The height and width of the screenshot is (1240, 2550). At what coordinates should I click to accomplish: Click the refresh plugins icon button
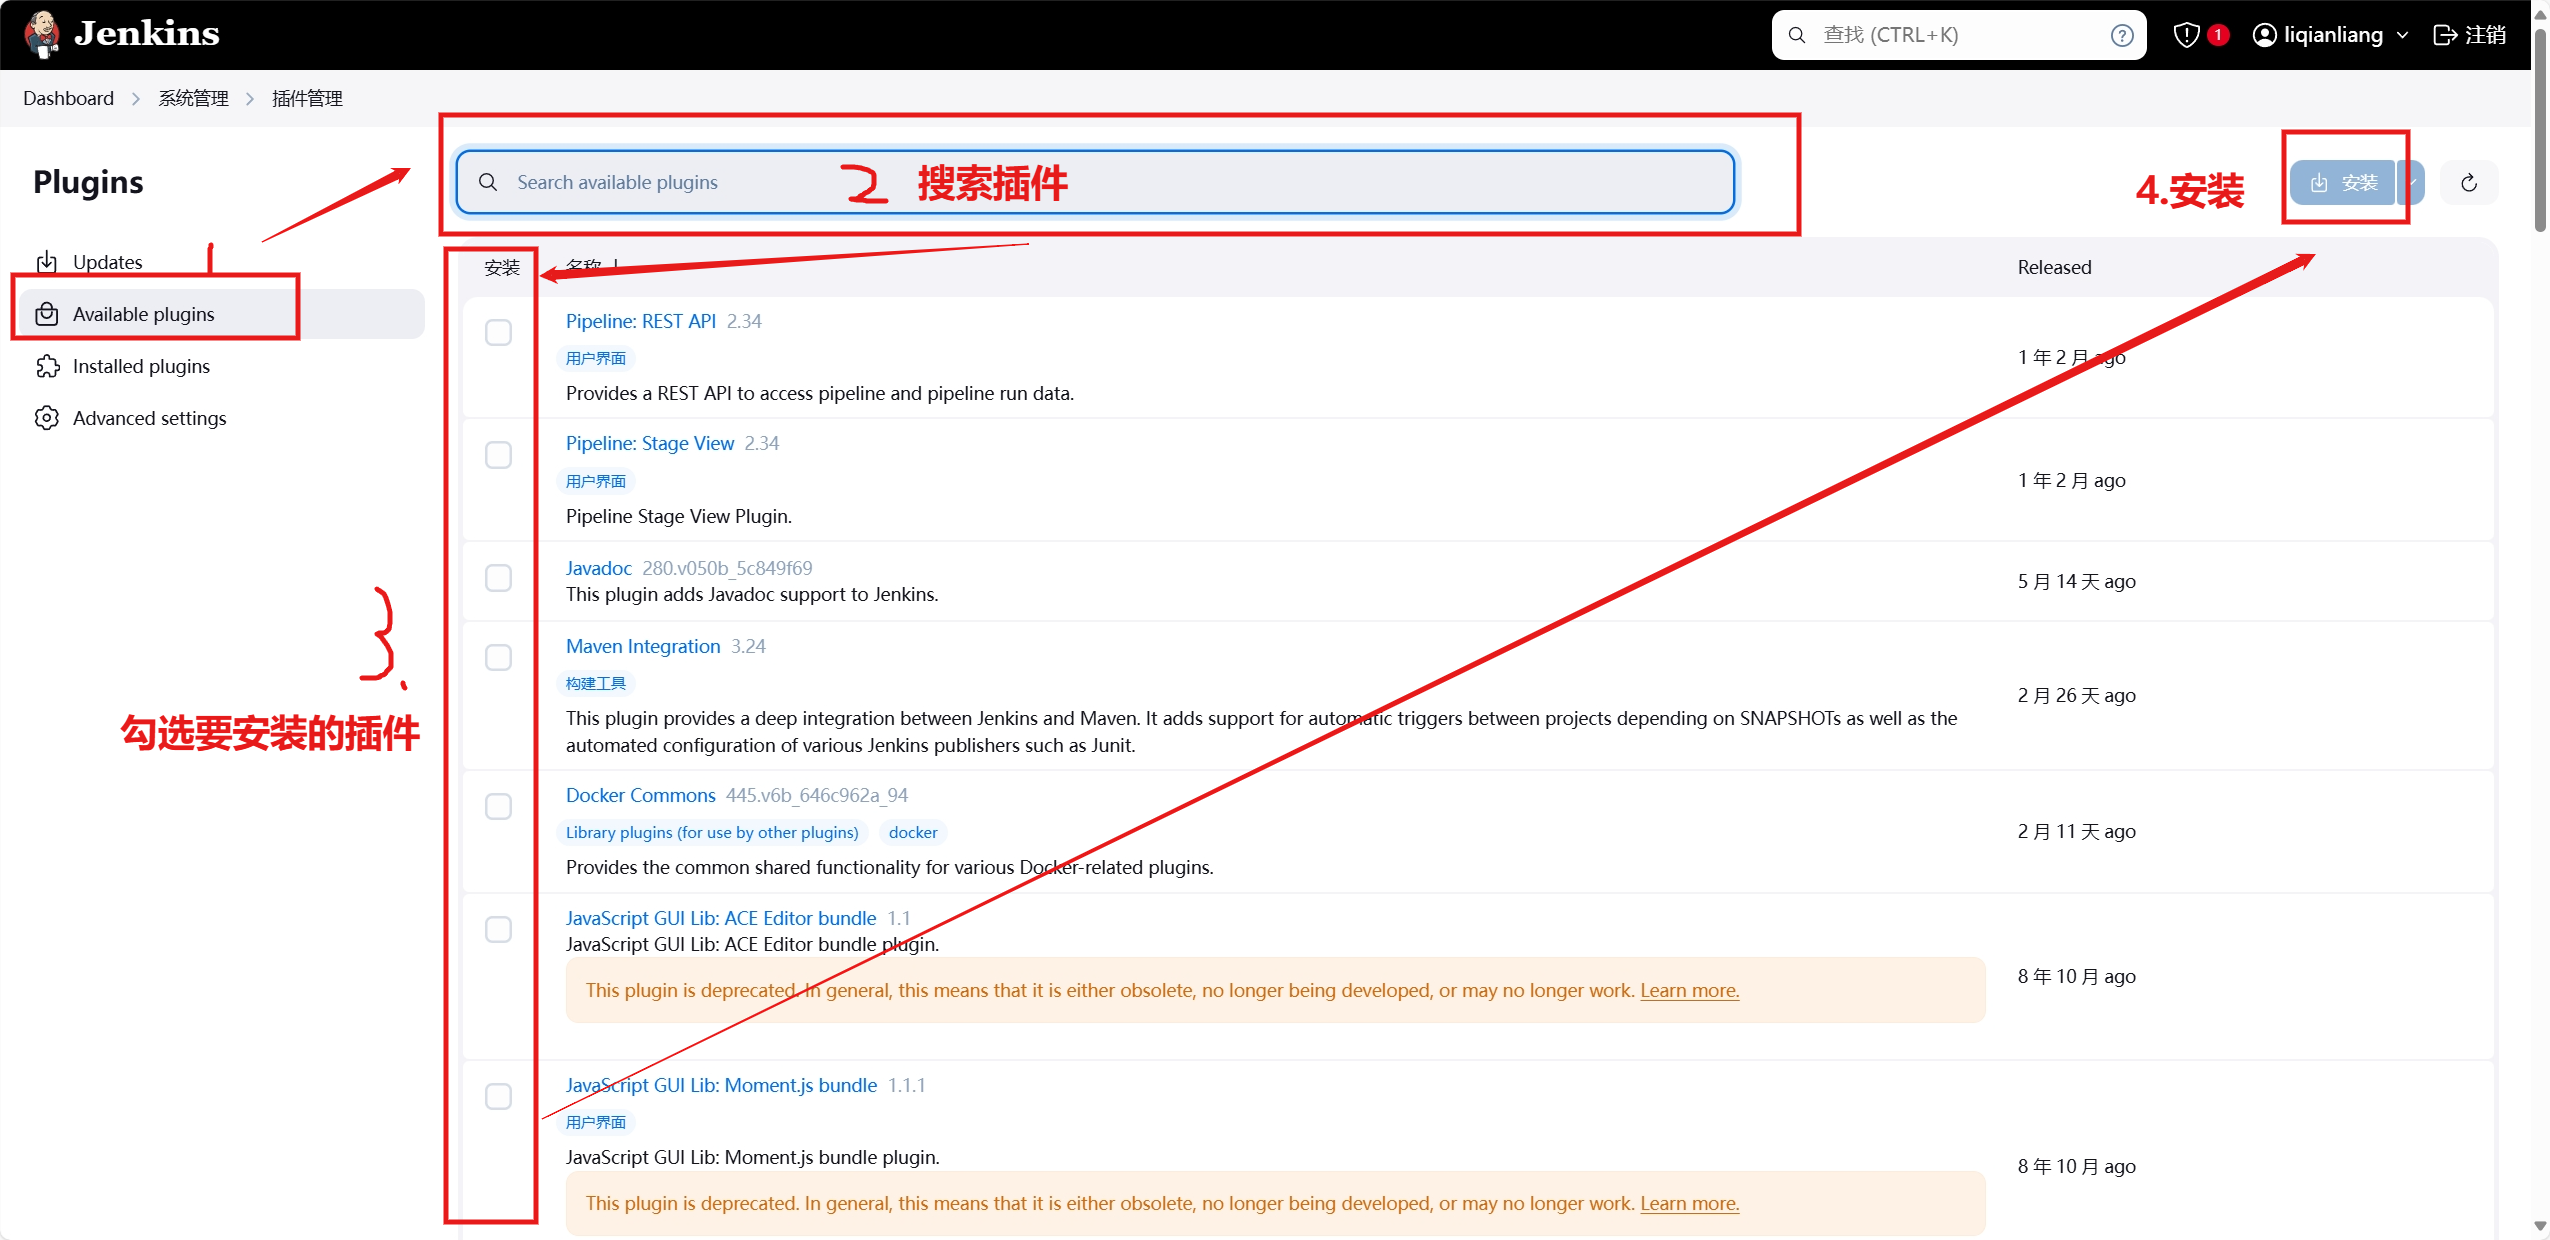(2468, 183)
